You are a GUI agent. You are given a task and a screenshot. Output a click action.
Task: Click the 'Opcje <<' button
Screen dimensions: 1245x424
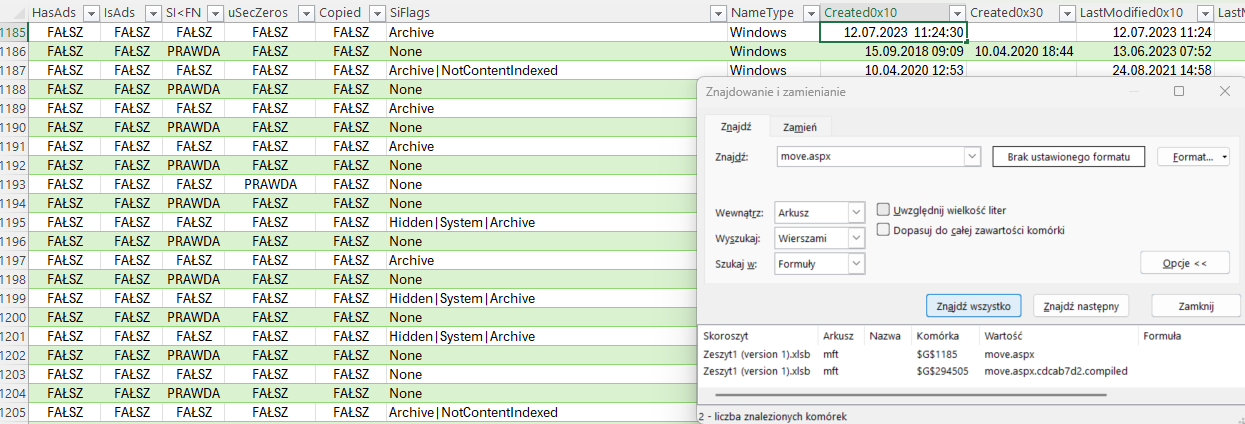[x=1184, y=262]
